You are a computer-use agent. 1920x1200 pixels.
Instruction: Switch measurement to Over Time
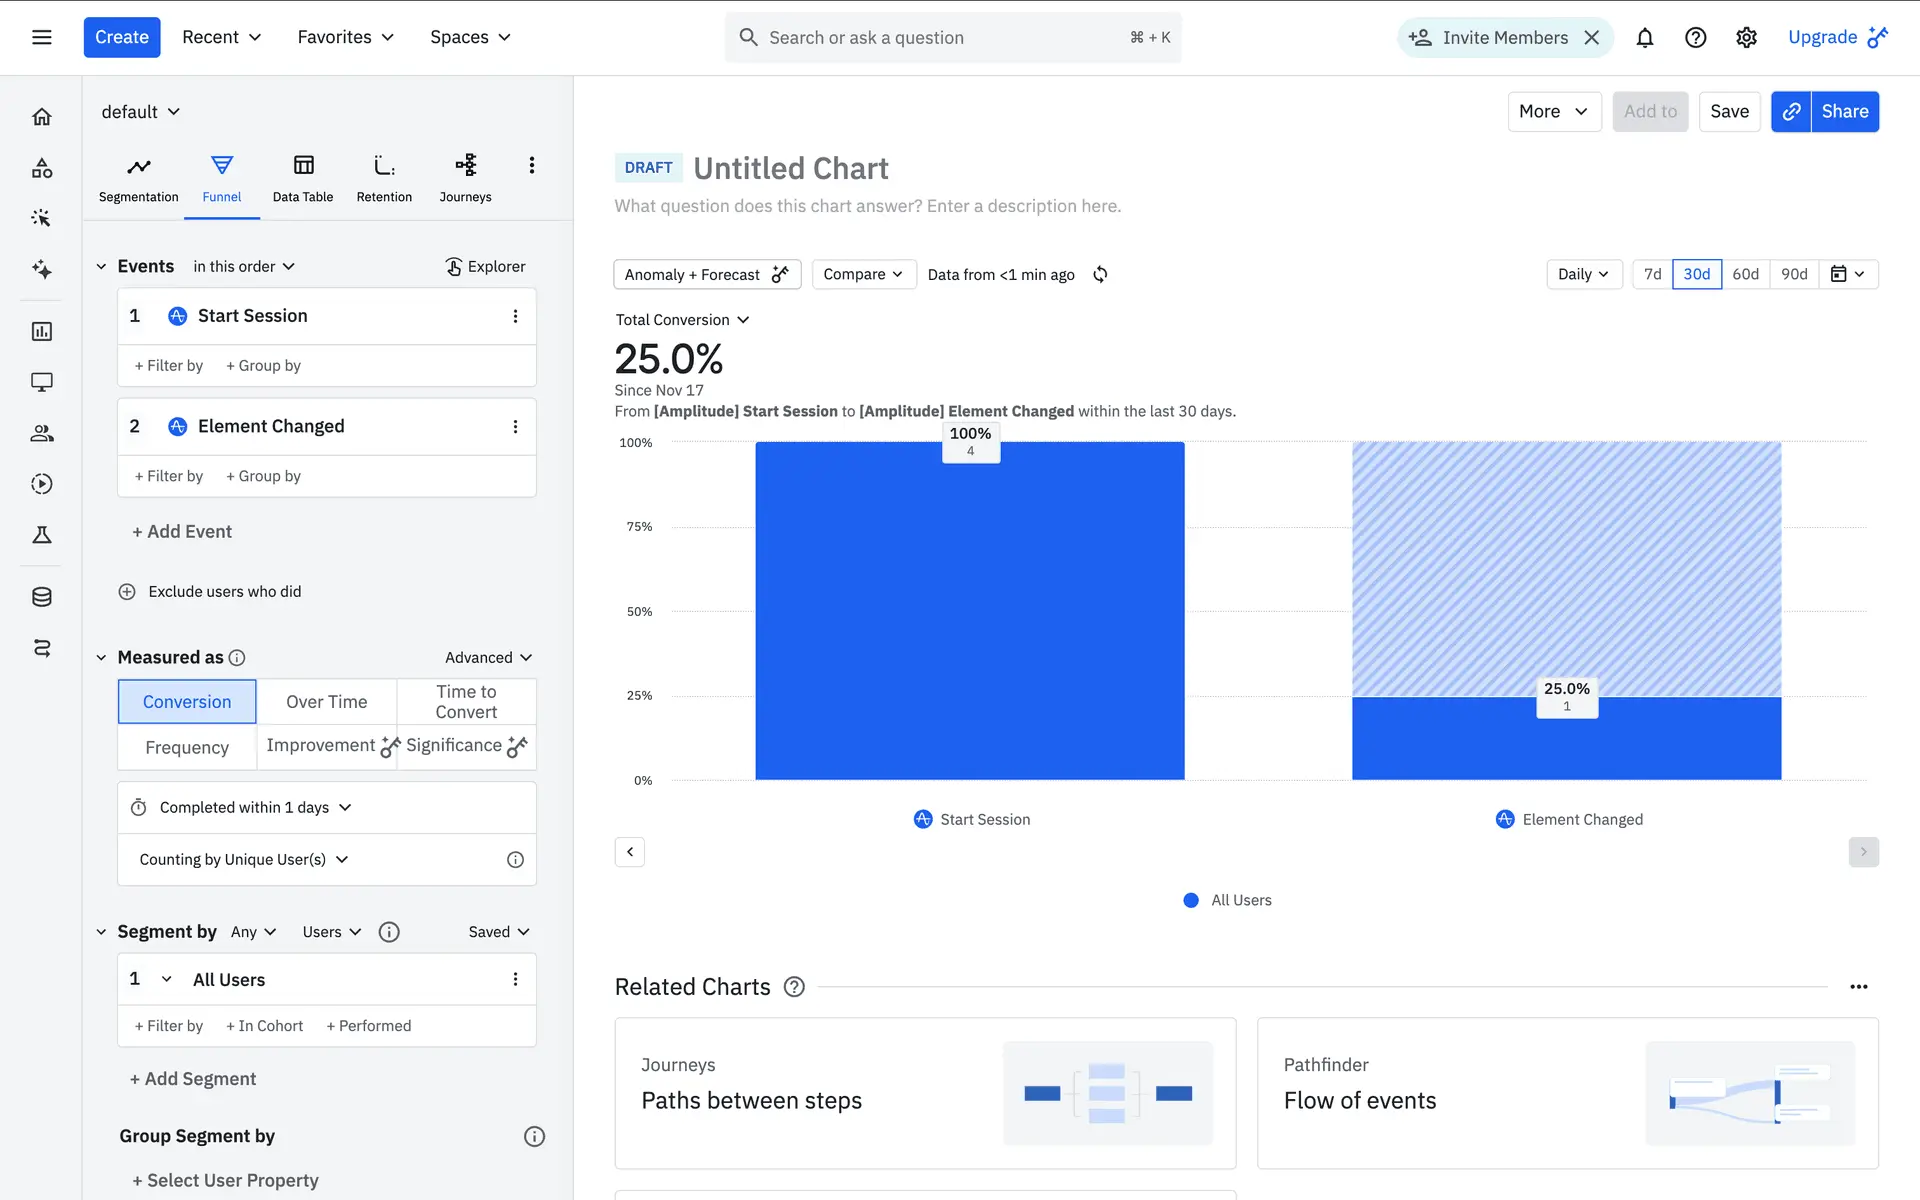(326, 701)
